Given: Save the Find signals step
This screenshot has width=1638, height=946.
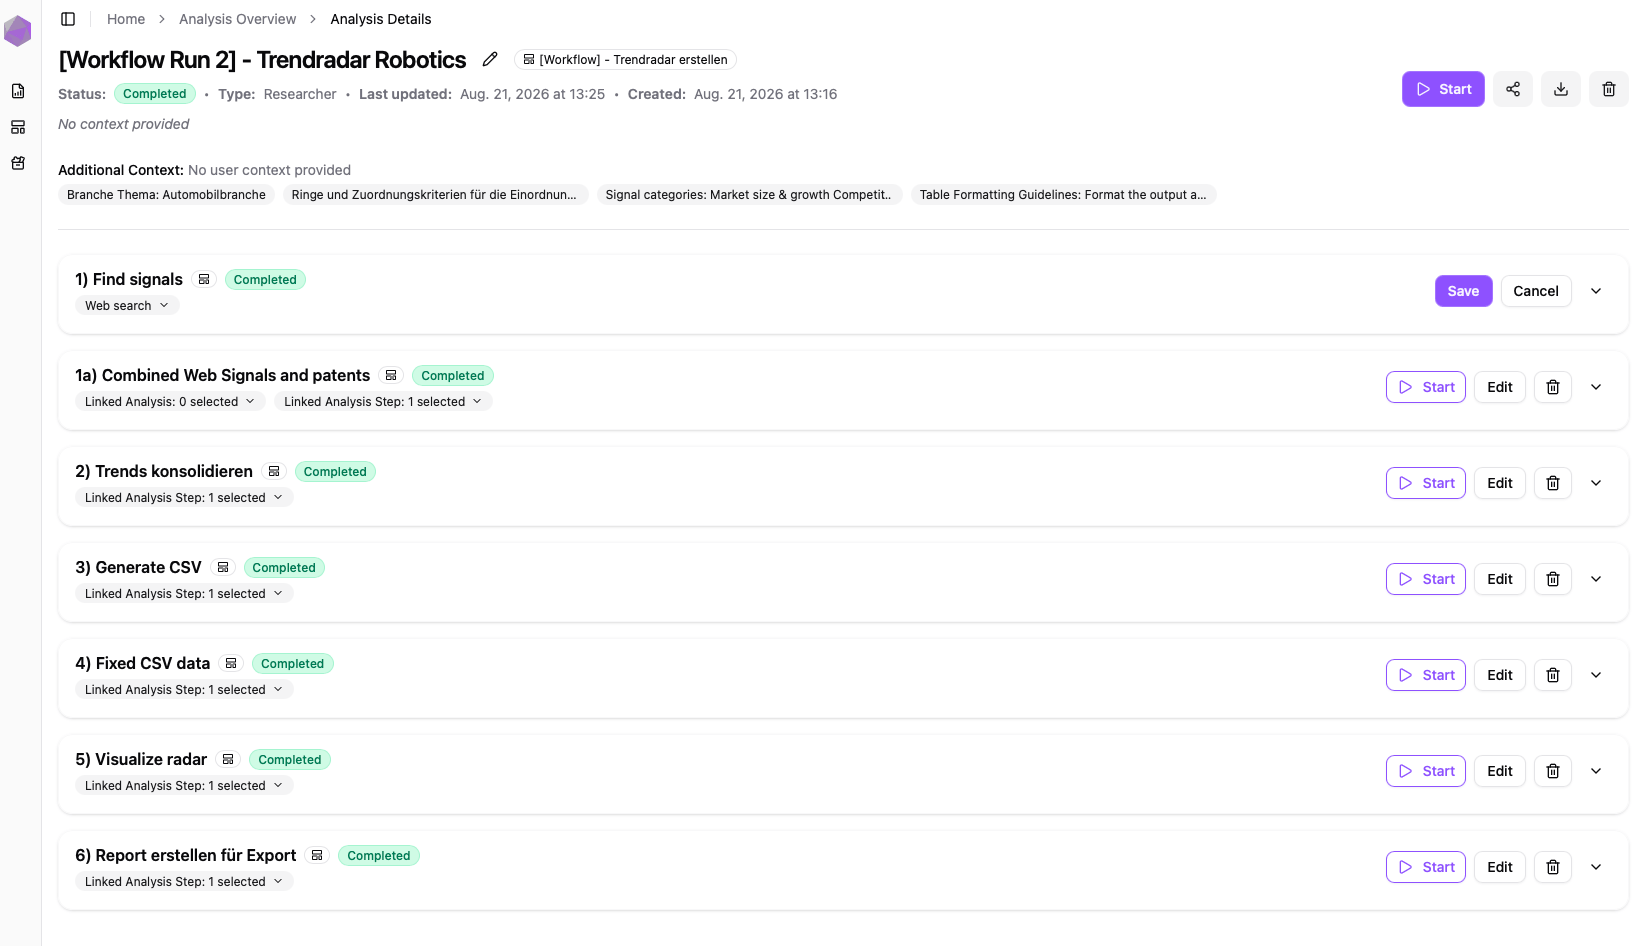Looking at the screenshot, I should tap(1463, 291).
